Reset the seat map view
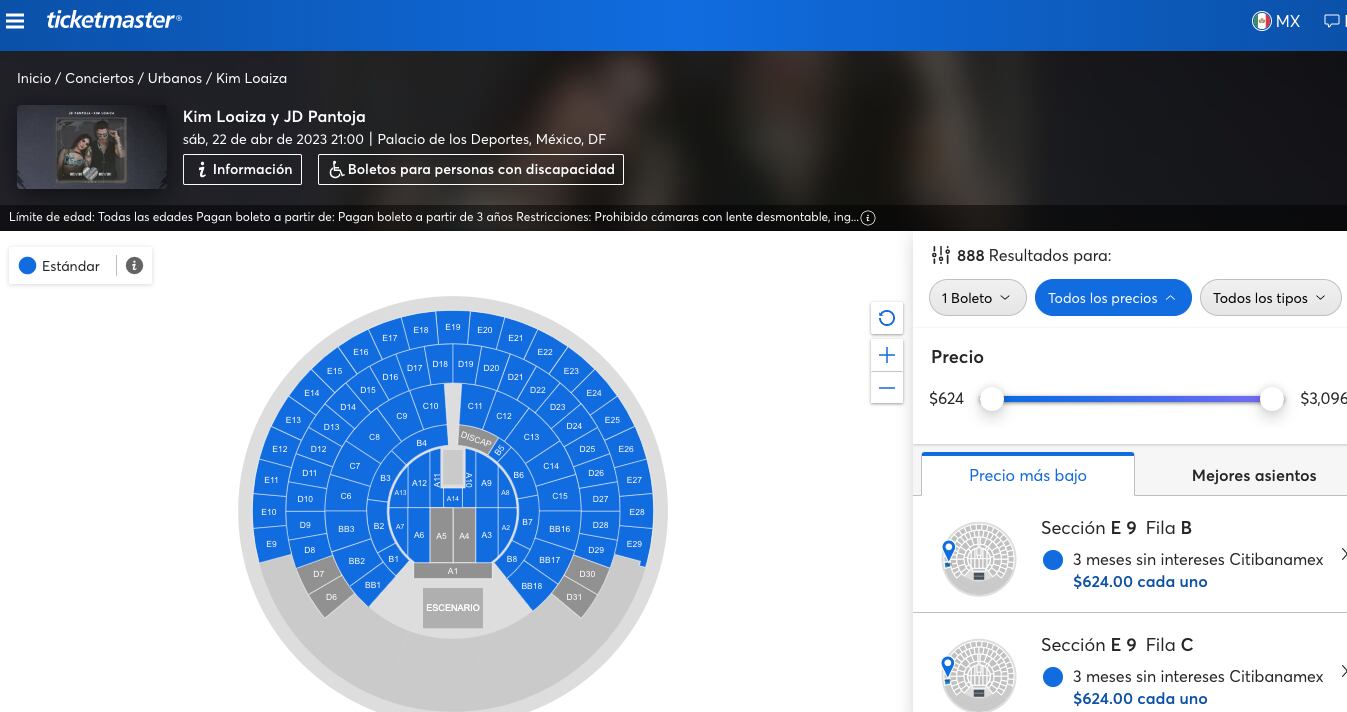Image resolution: width=1347 pixels, height=712 pixels. (x=886, y=319)
